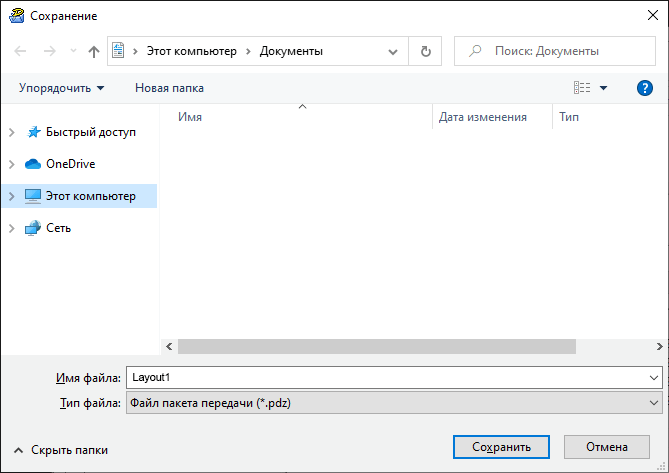Open help with the question mark icon
The width and height of the screenshot is (669, 473).
(x=645, y=88)
